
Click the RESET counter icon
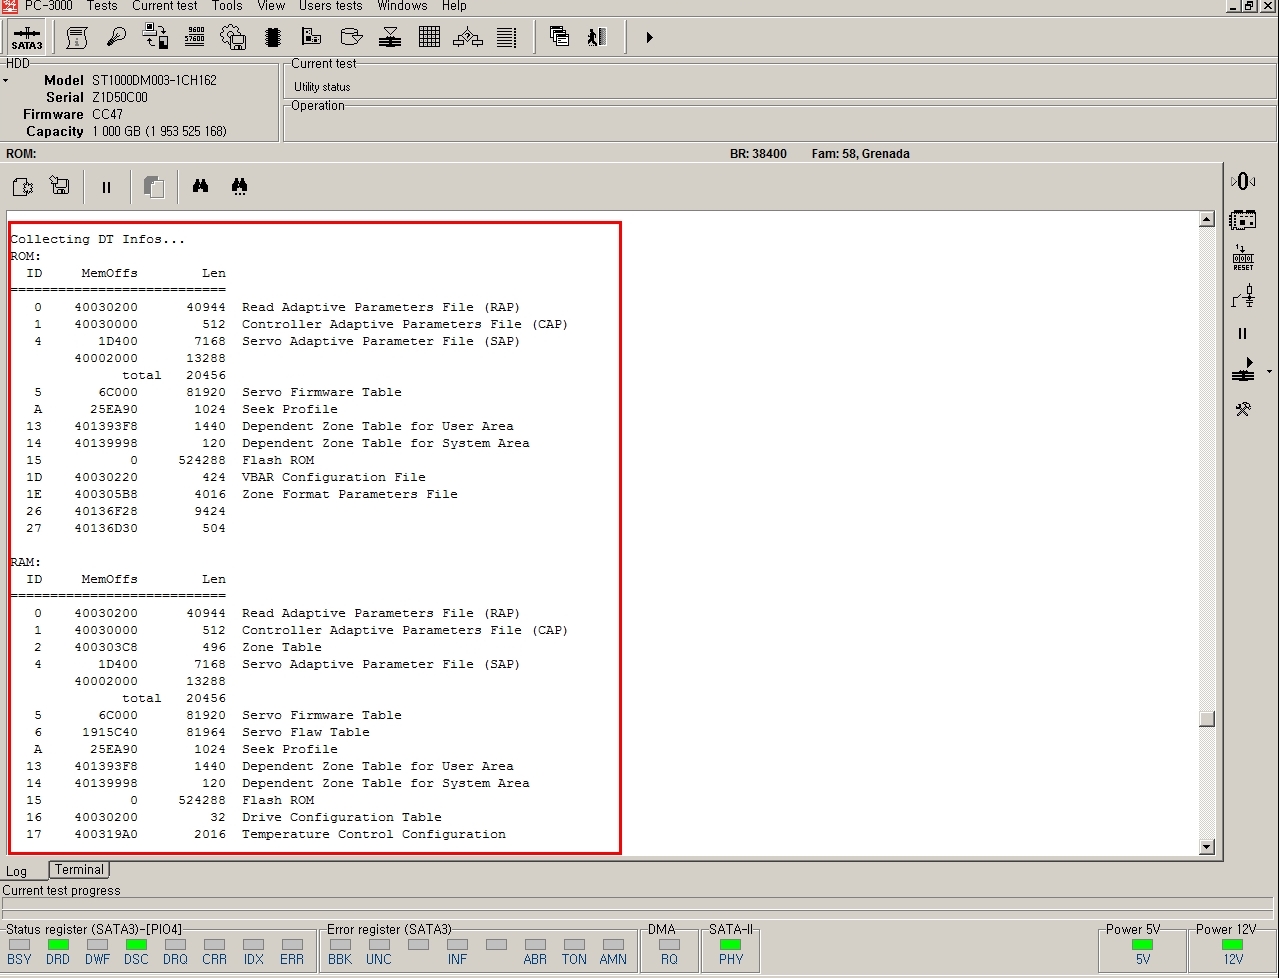tap(1243, 257)
